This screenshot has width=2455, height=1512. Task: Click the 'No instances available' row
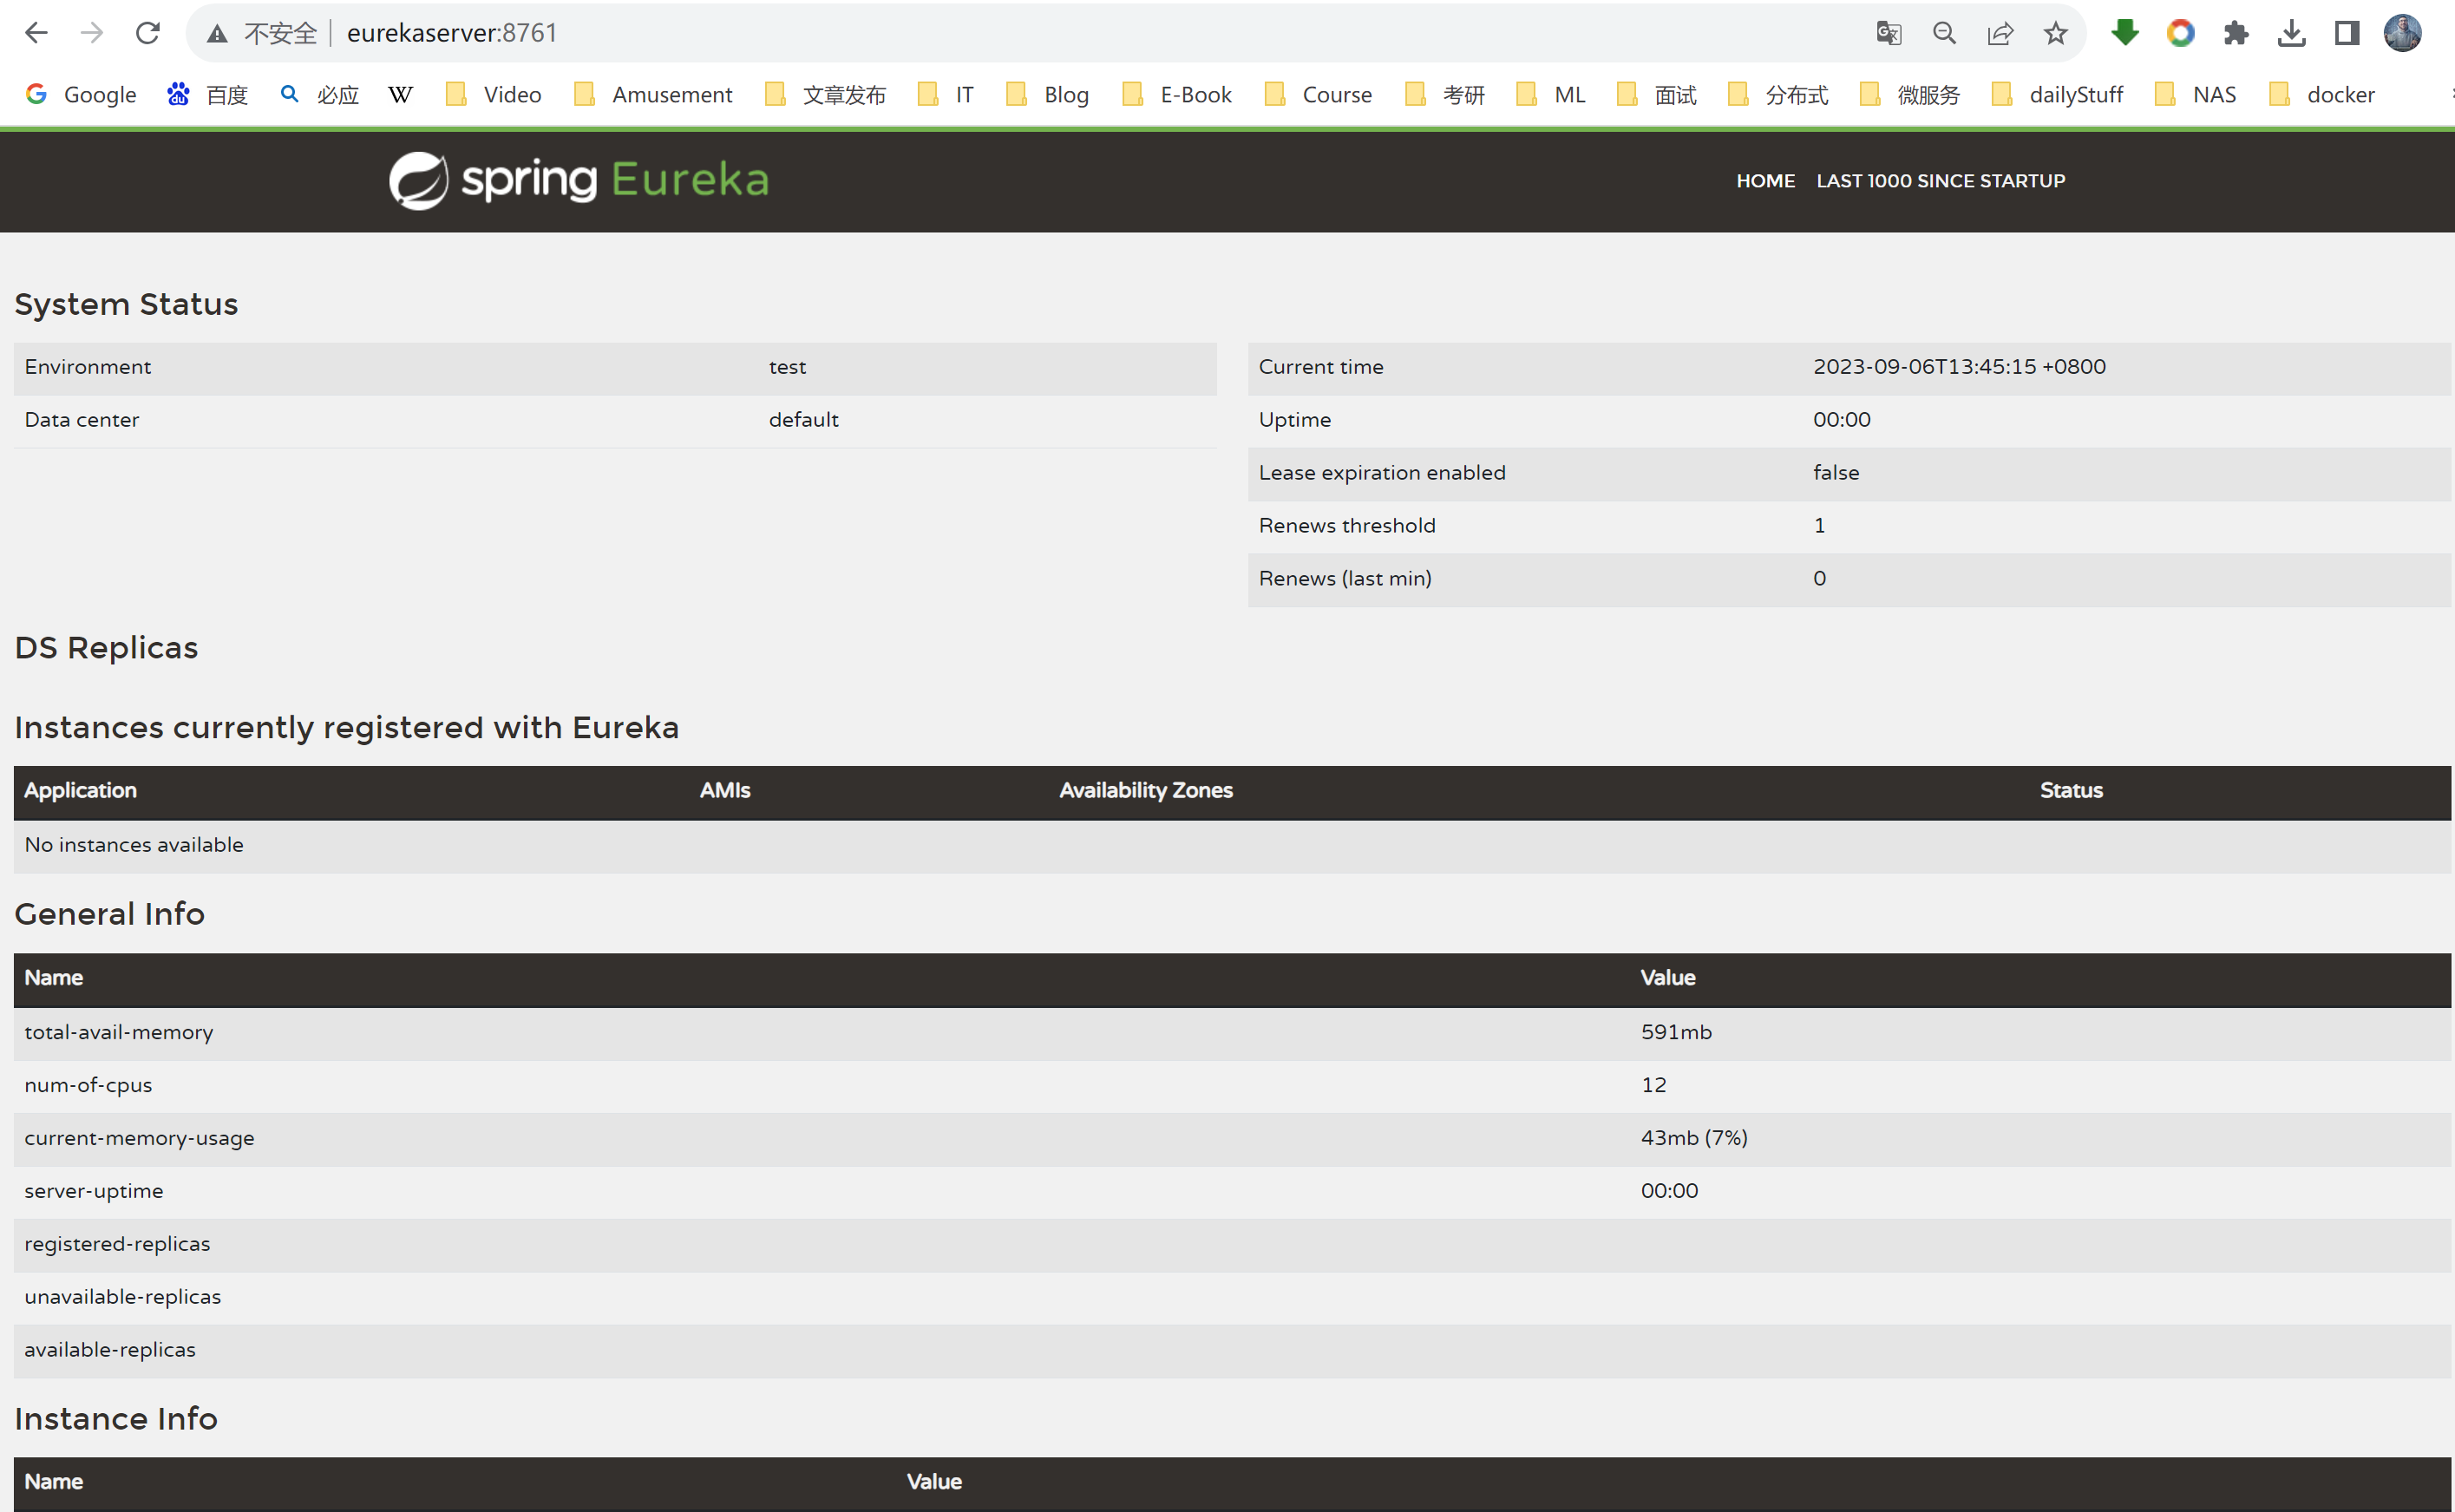point(1232,845)
